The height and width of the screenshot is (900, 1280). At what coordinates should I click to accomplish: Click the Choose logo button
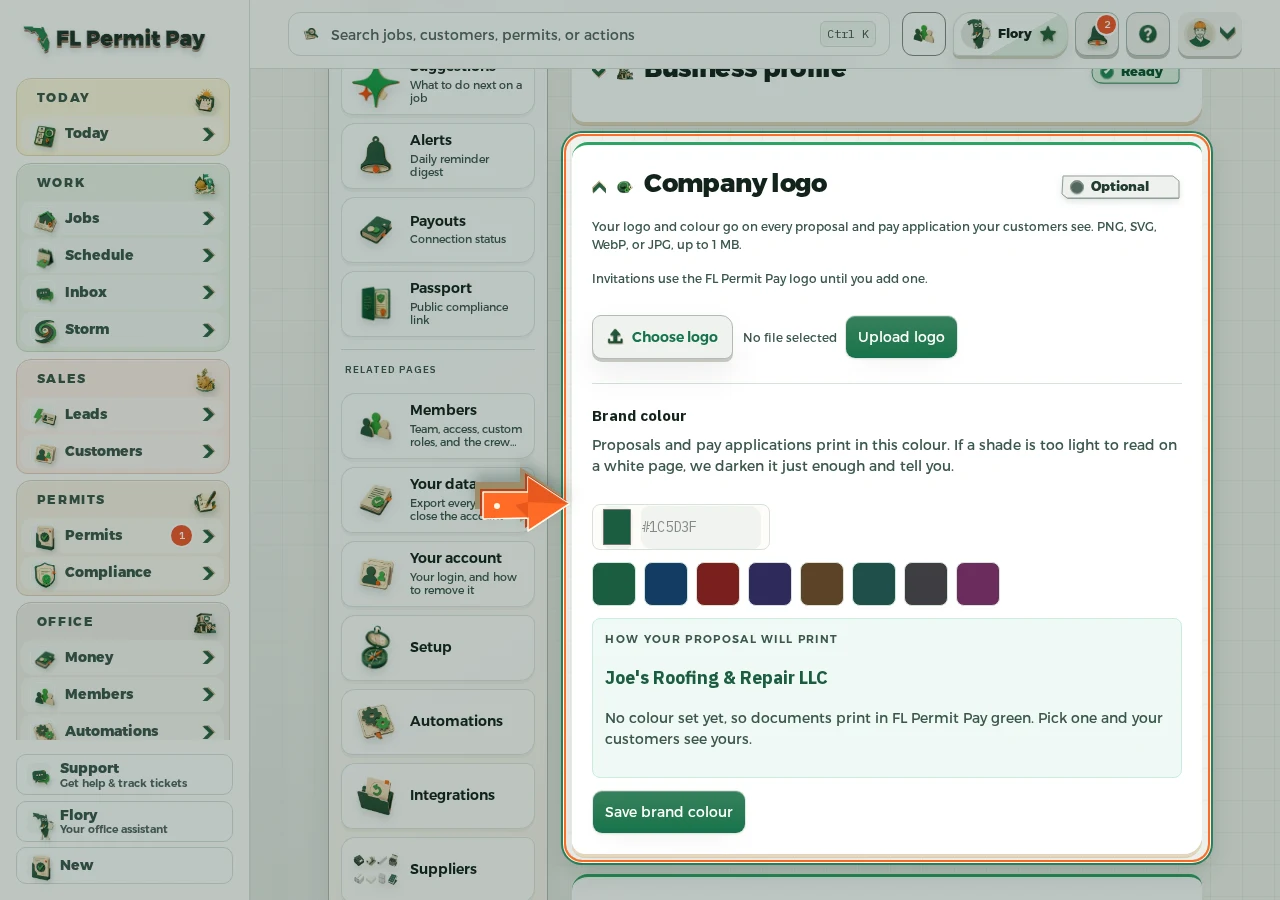pos(662,337)
